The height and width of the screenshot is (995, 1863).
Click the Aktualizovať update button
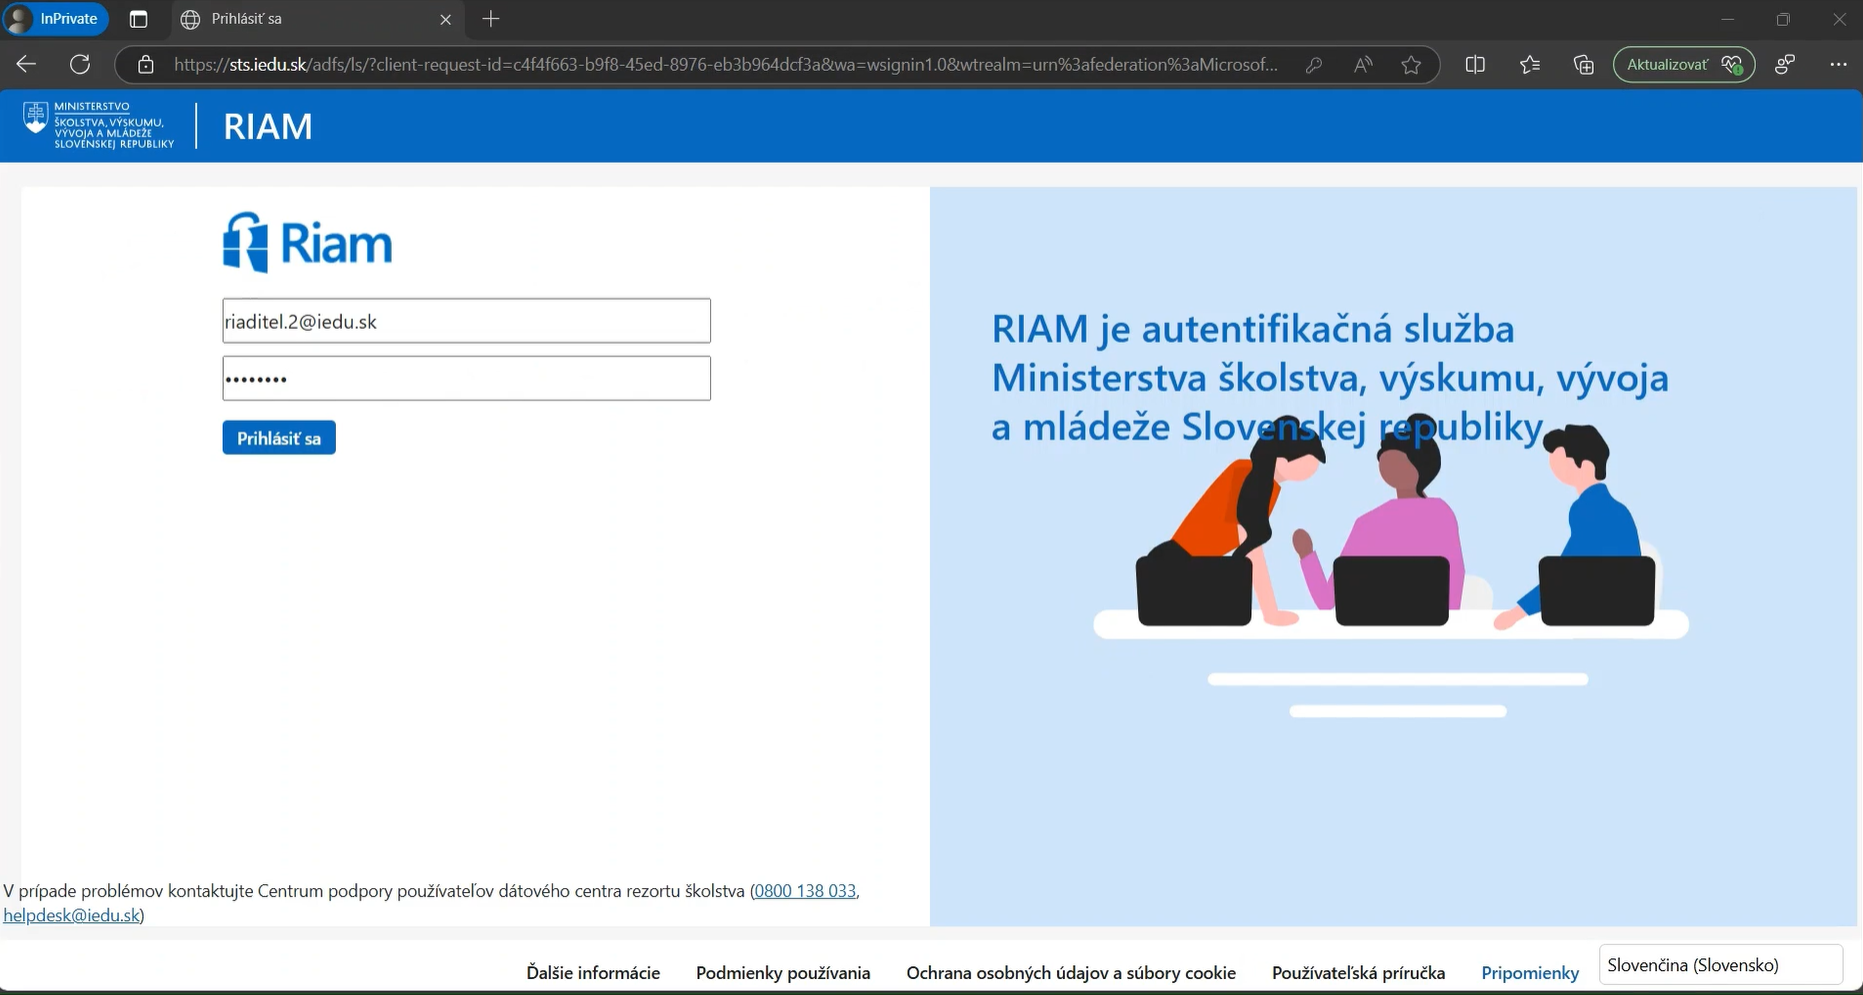click(x=1683, y=65)
